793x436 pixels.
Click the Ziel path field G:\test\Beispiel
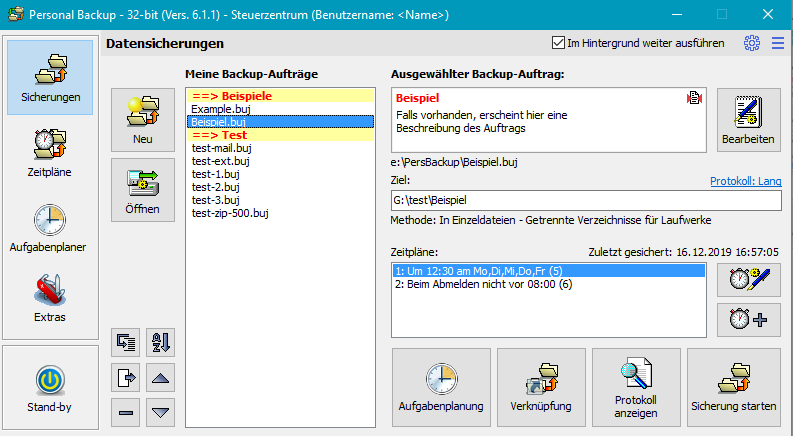[586, 200]
